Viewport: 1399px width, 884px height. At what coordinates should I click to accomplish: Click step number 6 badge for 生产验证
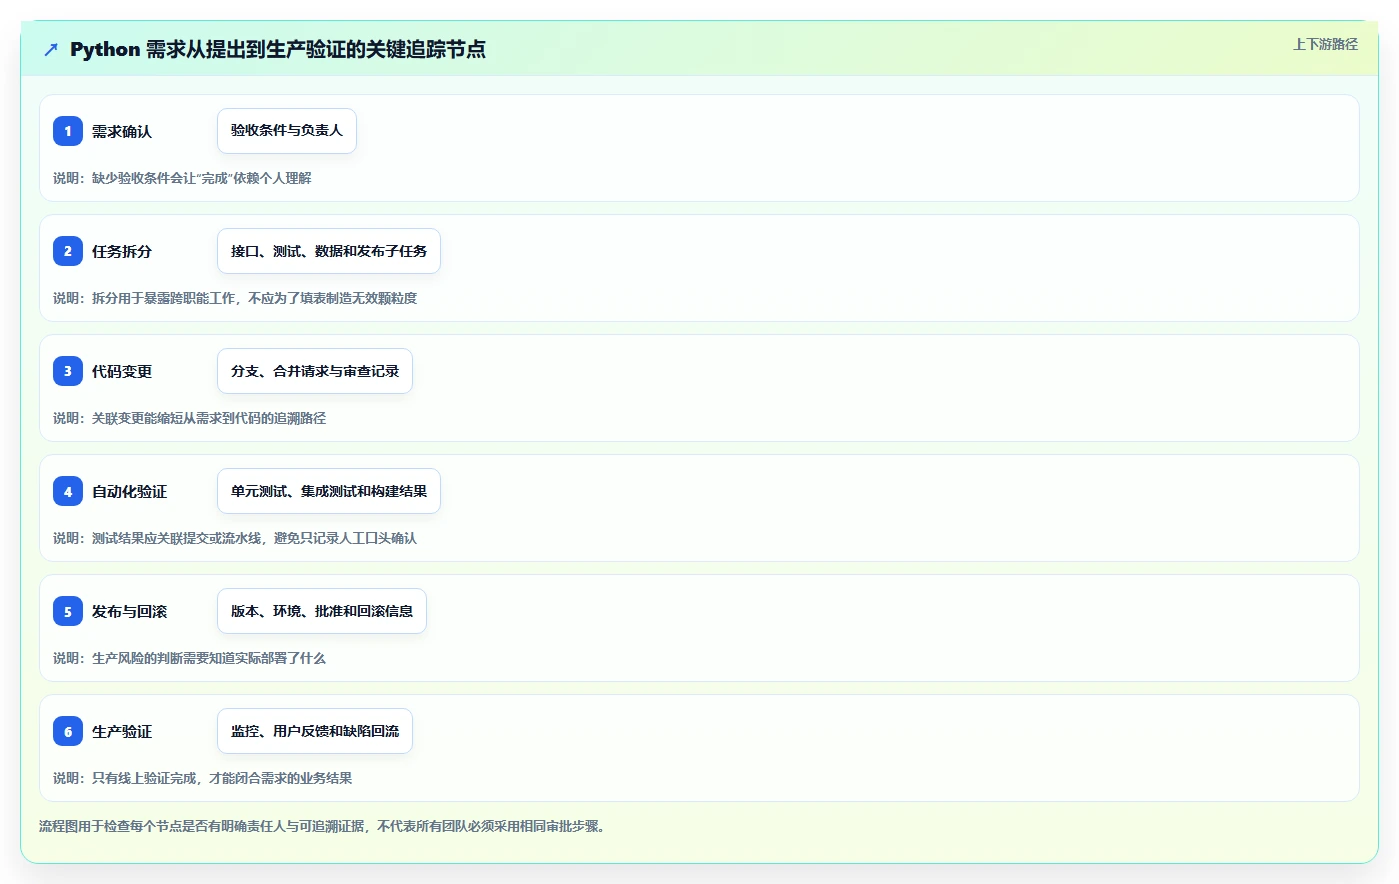coord(68,731)
